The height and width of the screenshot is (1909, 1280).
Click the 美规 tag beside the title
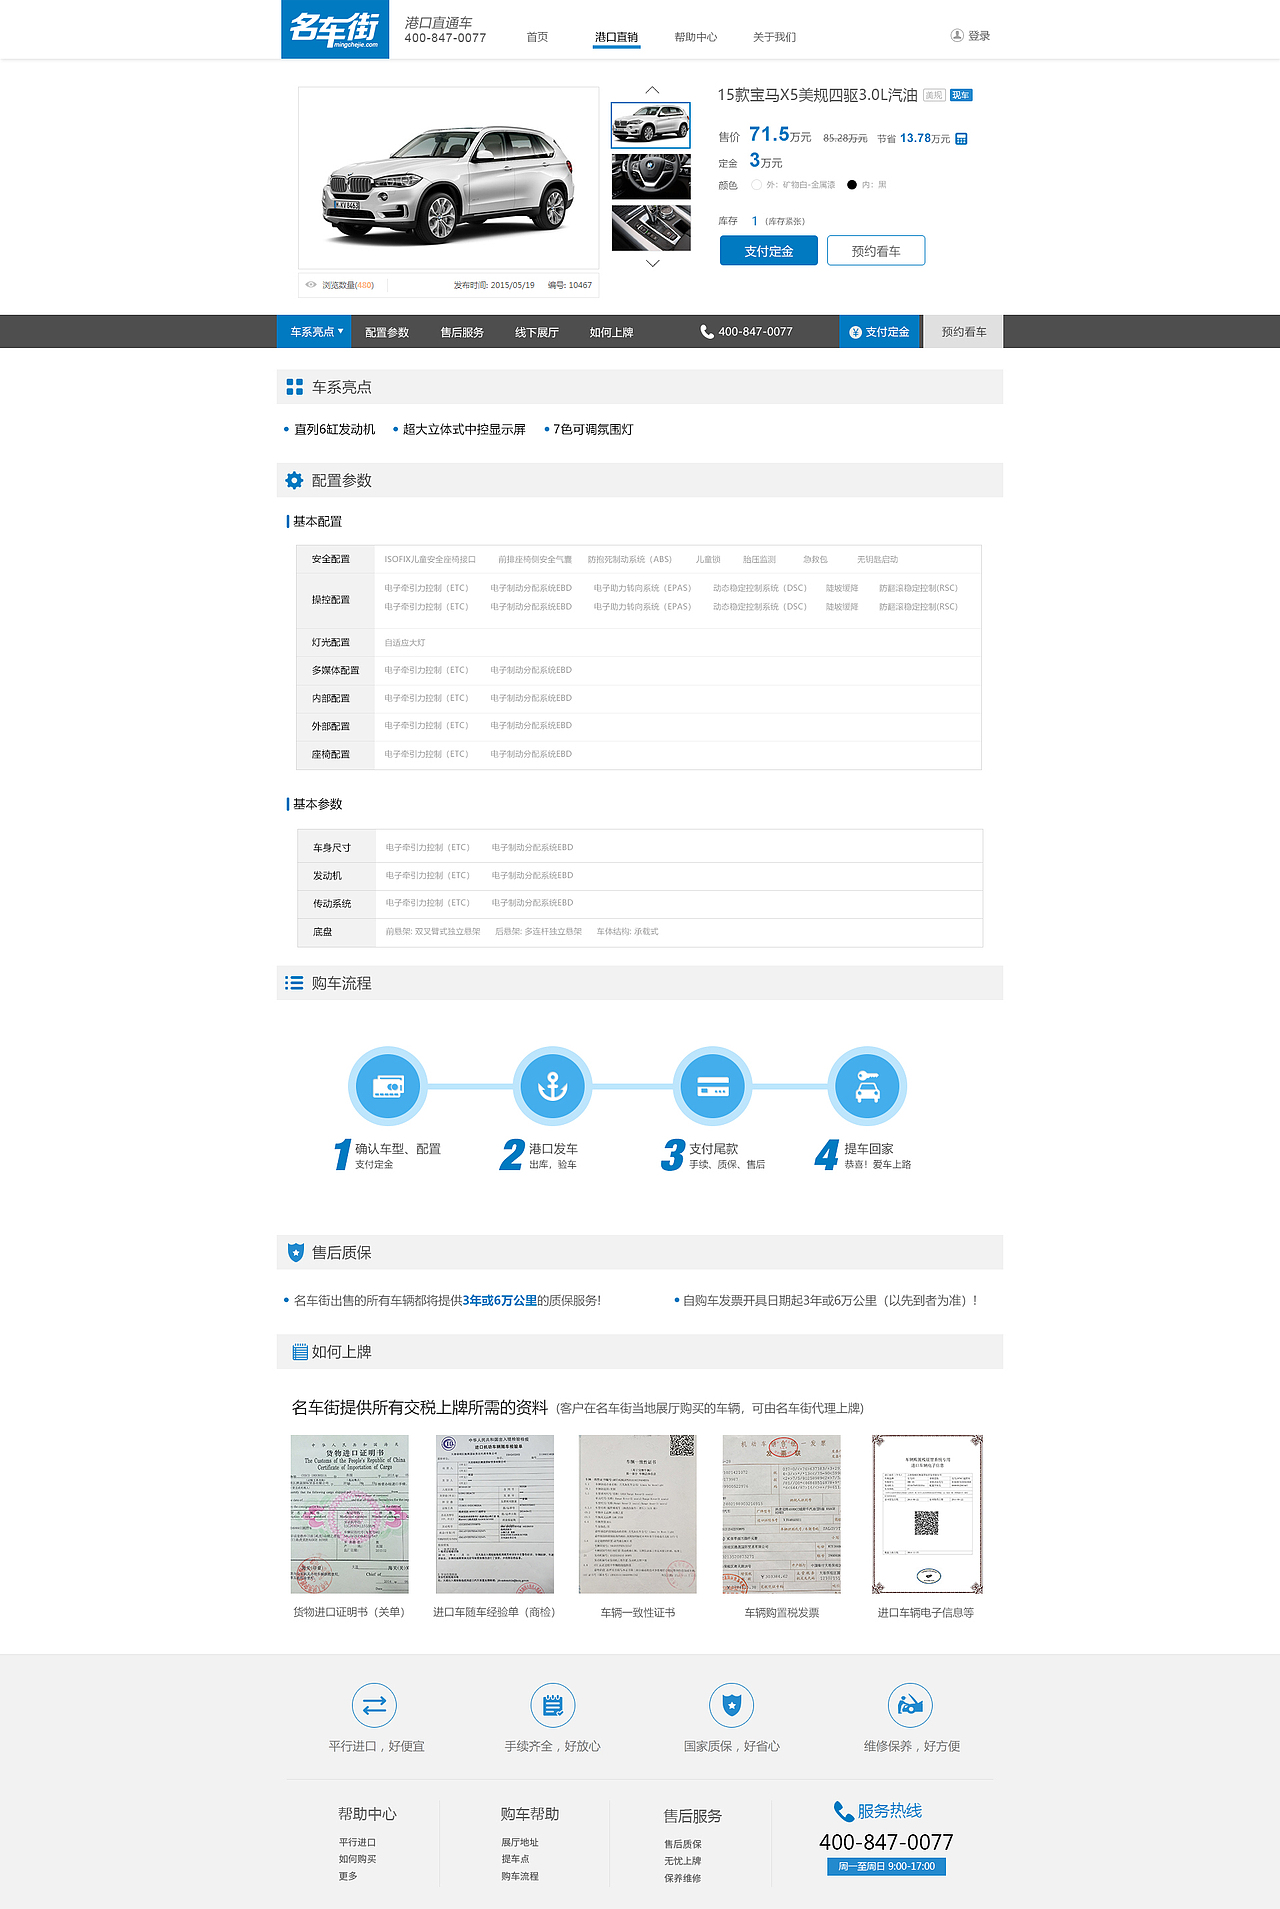click(934, 95)
